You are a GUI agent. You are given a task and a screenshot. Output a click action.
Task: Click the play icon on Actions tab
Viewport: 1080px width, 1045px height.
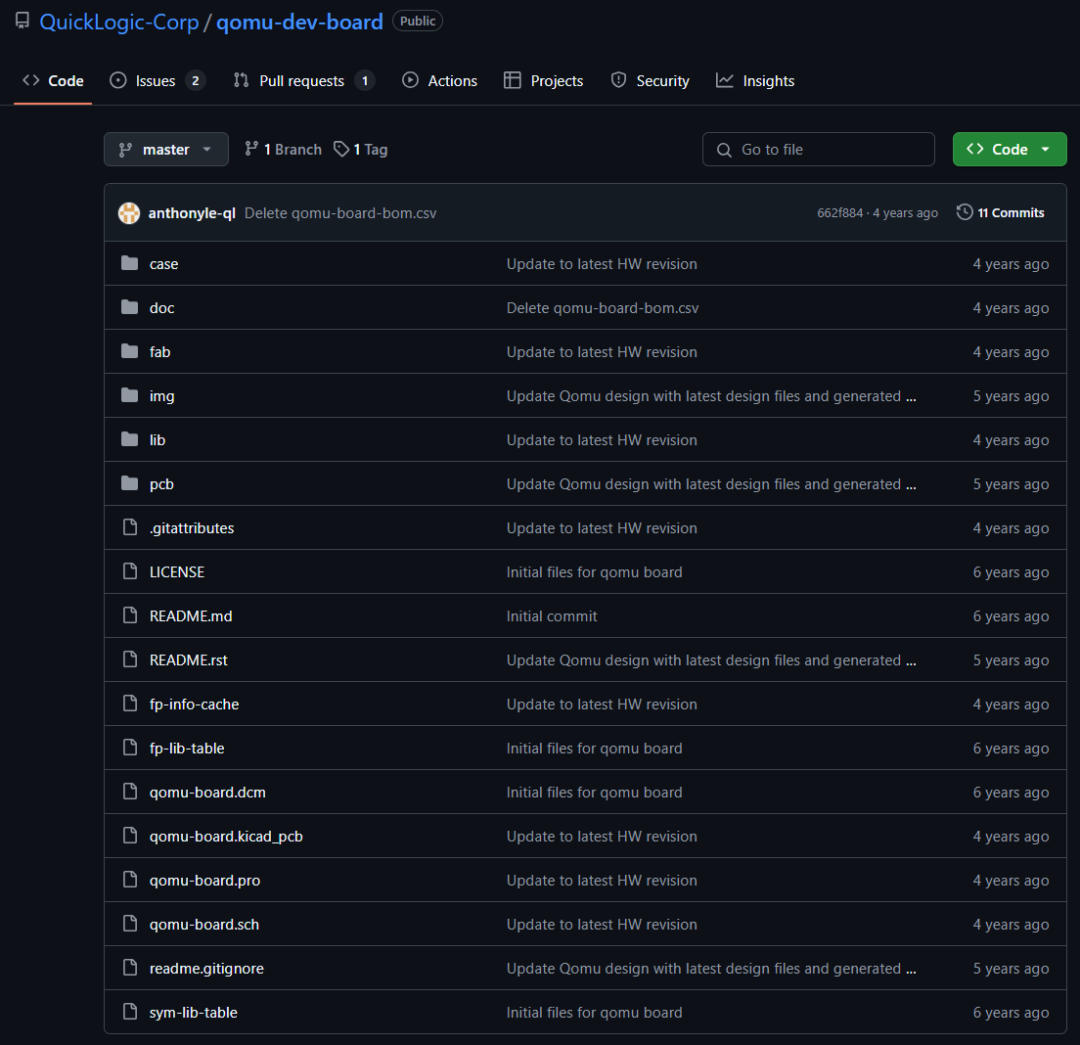point(410,80)
